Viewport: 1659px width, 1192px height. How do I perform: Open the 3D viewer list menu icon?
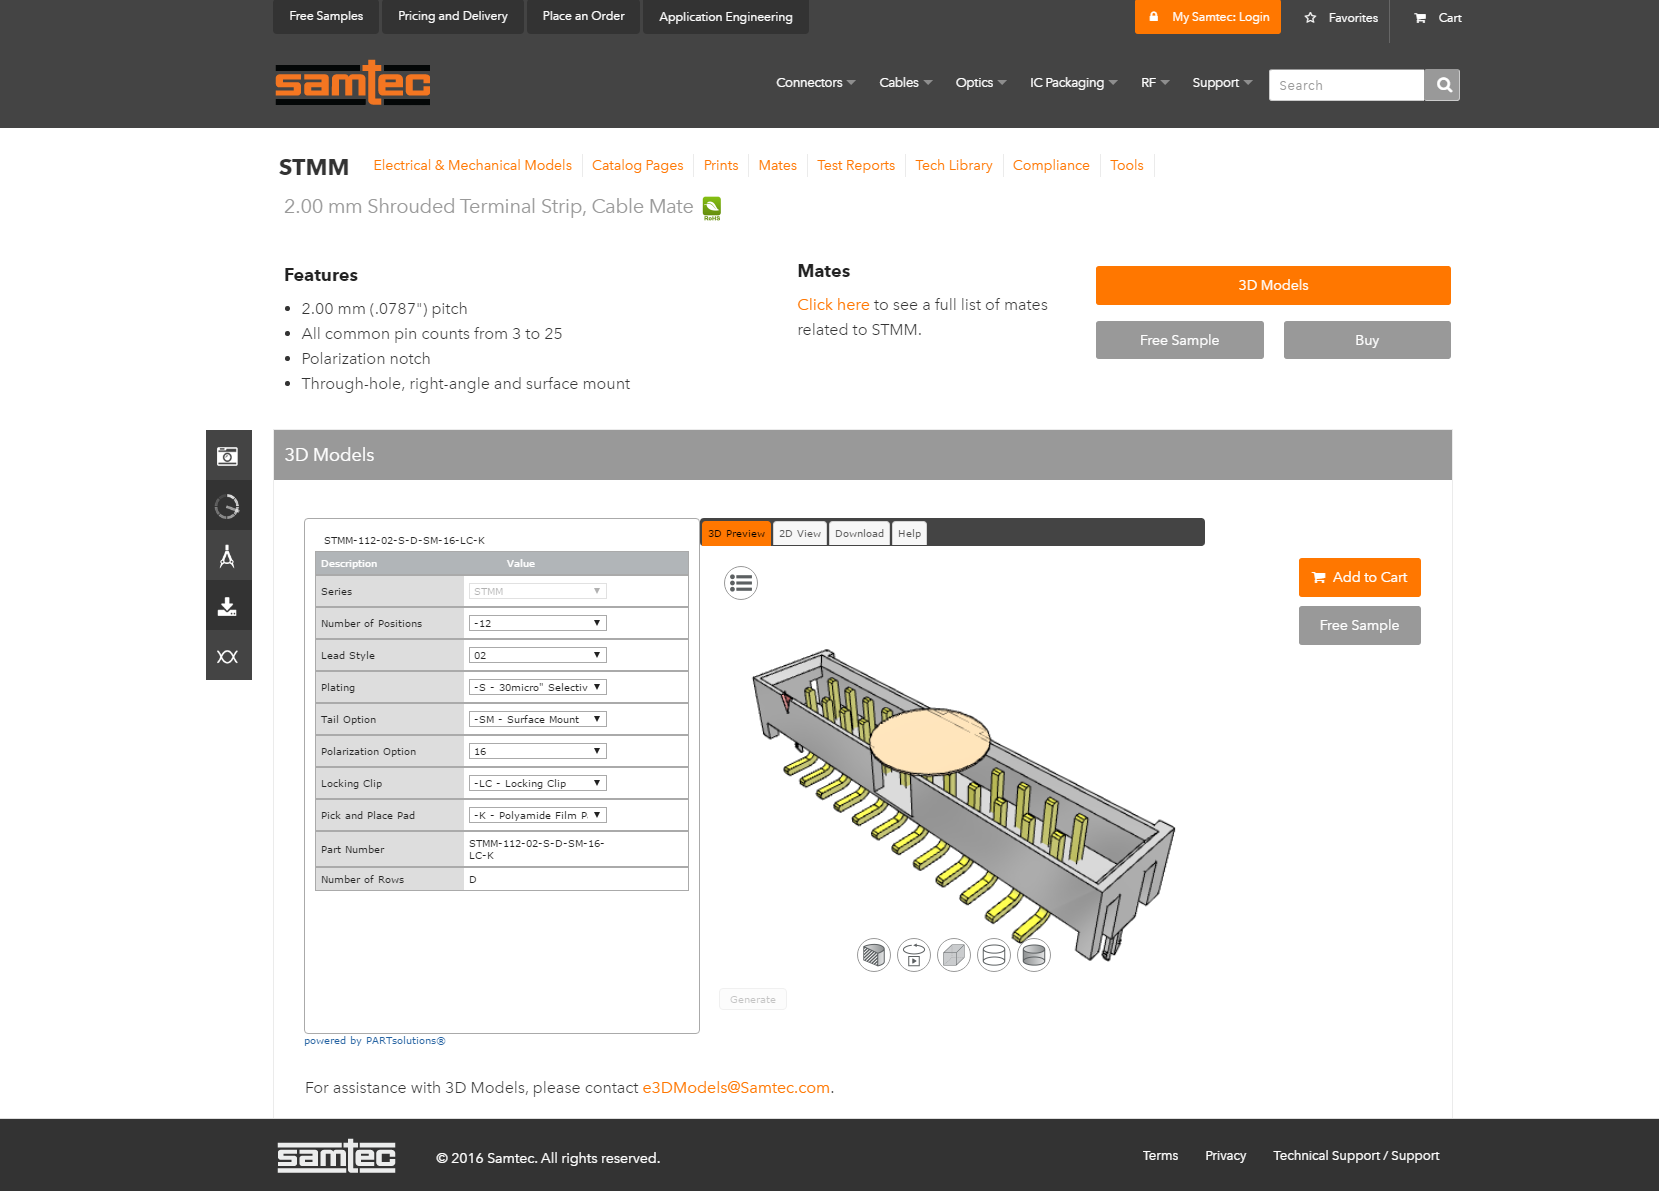(x=741, y=583)
